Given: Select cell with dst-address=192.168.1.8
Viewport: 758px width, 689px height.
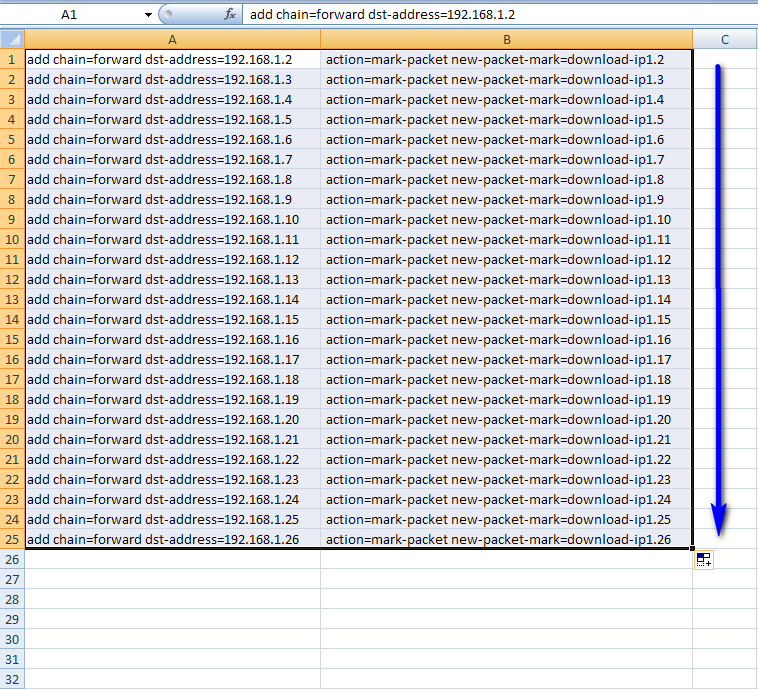Looking at the screenshot, I should [173, 179].
